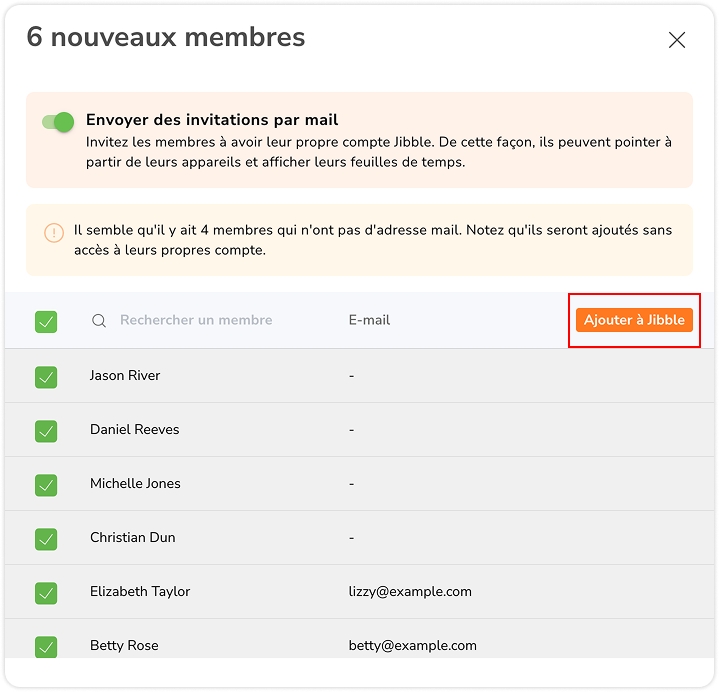Uncheck Michelle Jones checkbox
This screenshot has height=692, width=719.
point(46,485)
